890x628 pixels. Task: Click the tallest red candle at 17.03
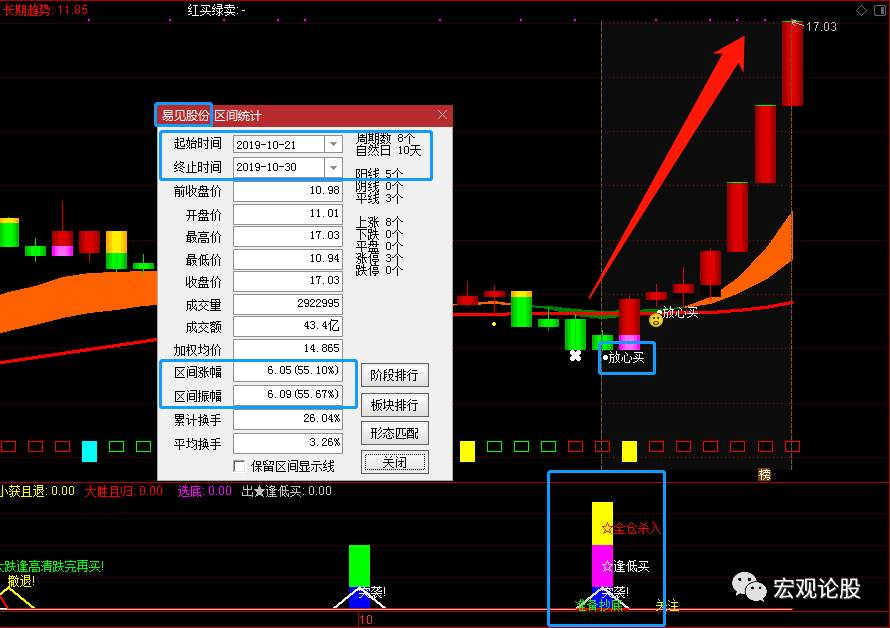[792, 64]
